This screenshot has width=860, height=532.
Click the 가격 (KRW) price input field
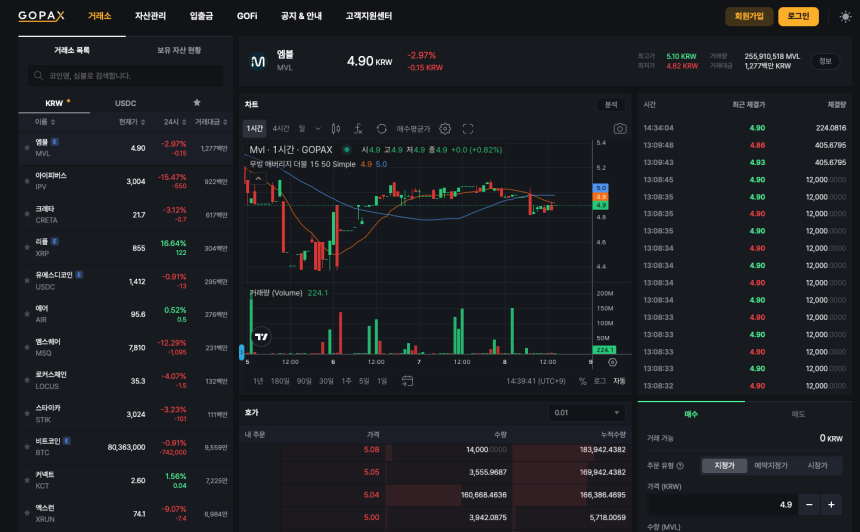tap(722, 505)
